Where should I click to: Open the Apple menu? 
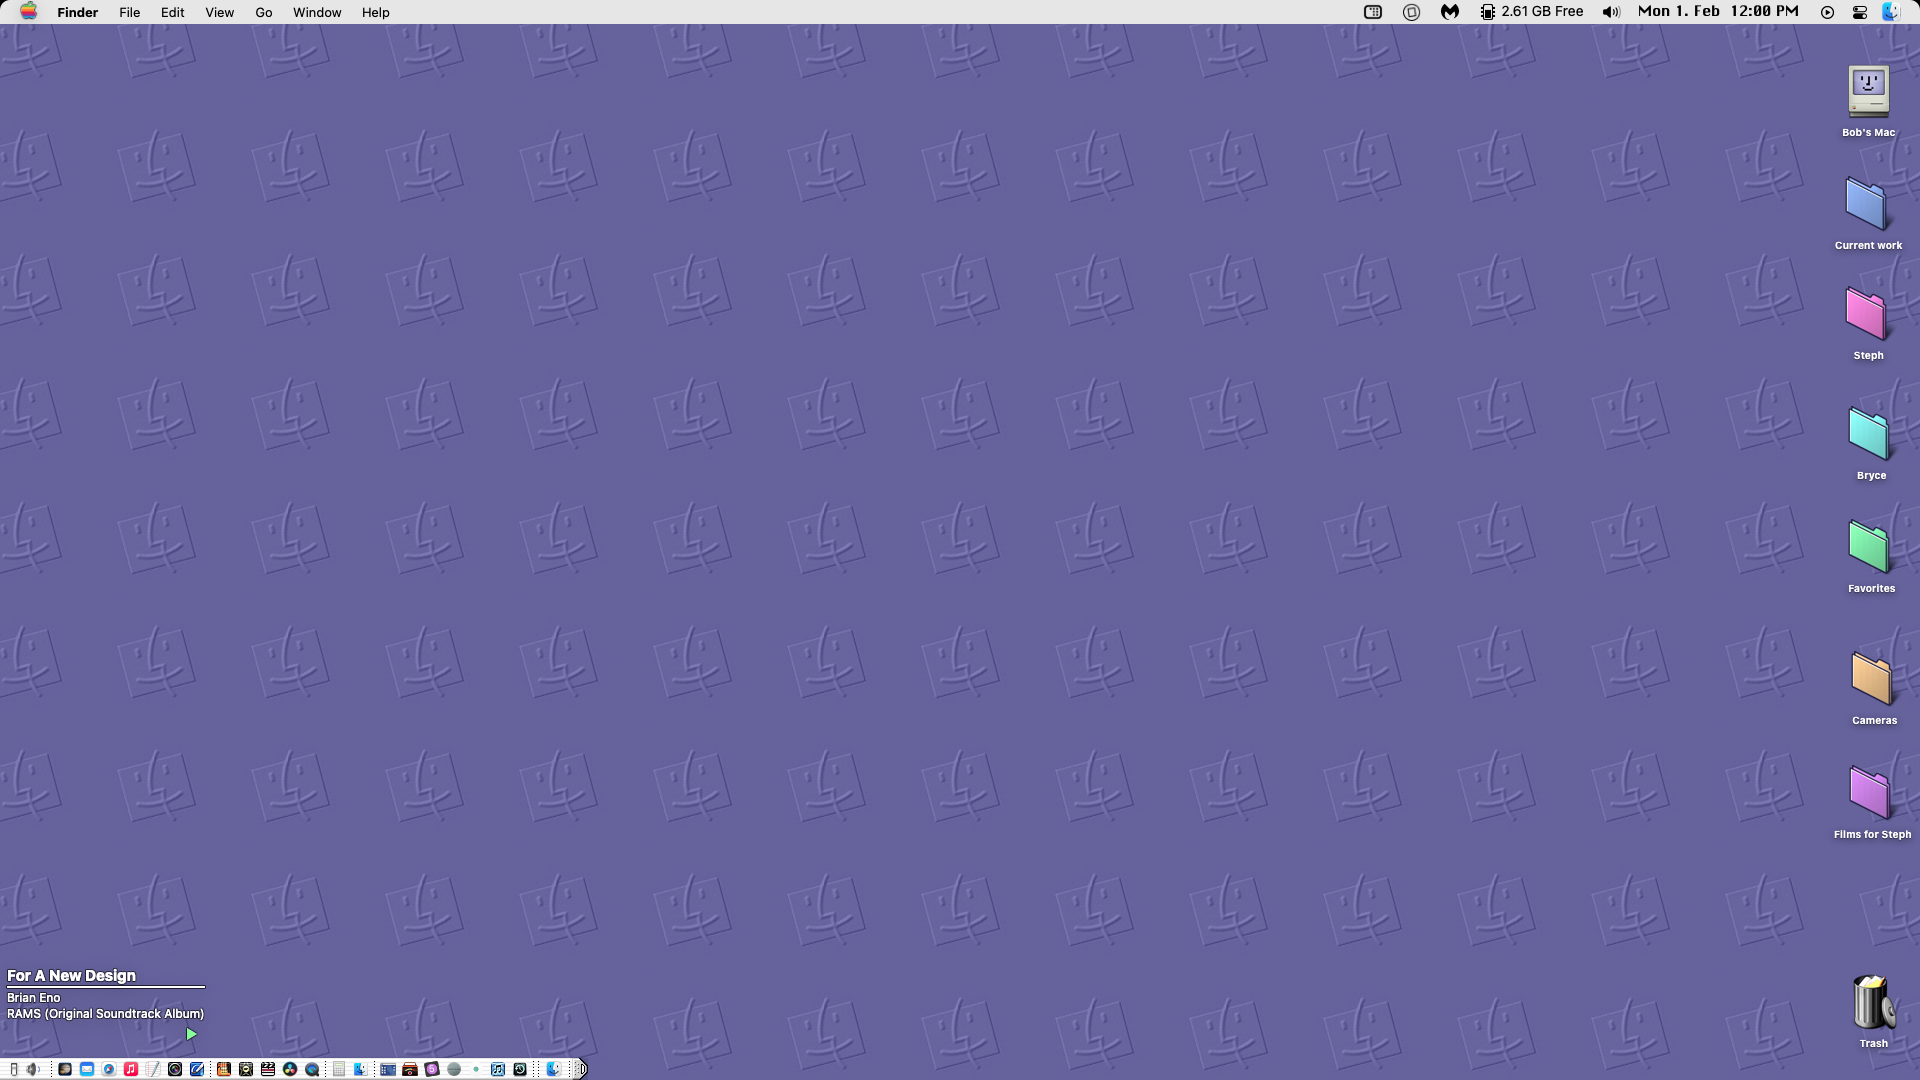(x=28, y=12)
